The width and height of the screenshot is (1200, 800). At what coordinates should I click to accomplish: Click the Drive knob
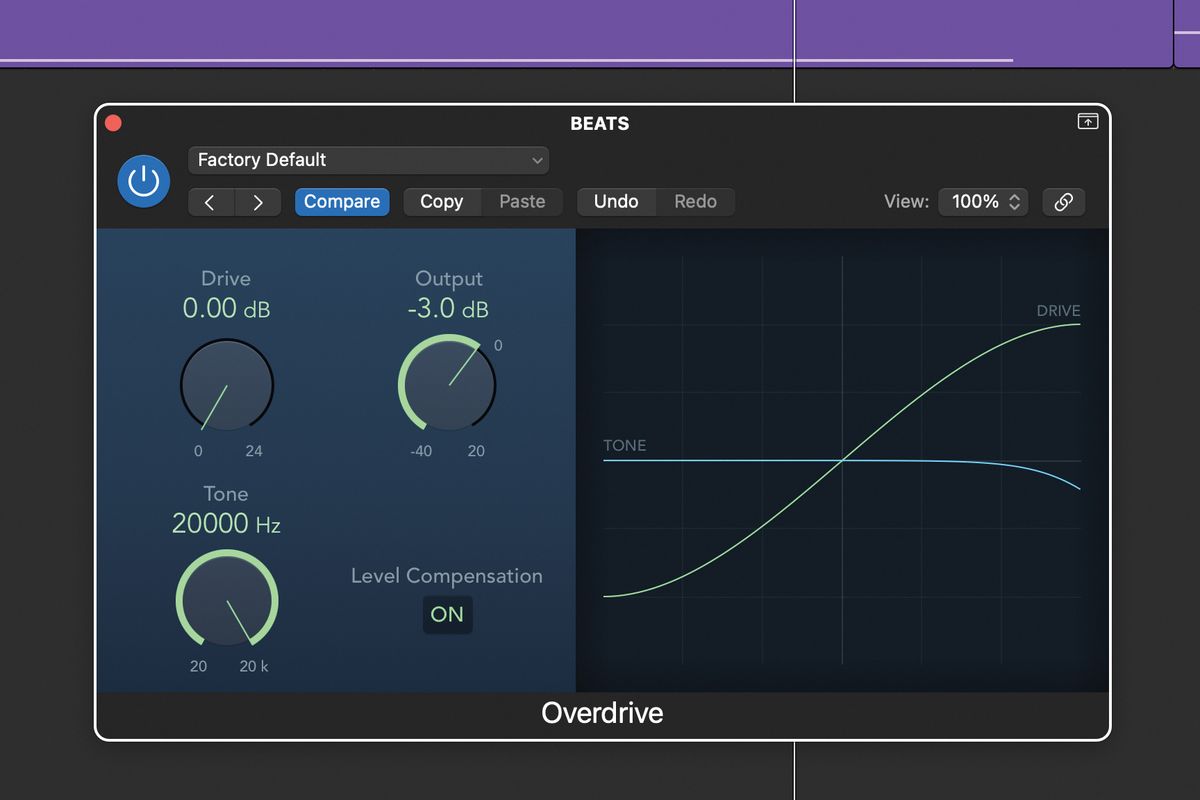point(226,385)
